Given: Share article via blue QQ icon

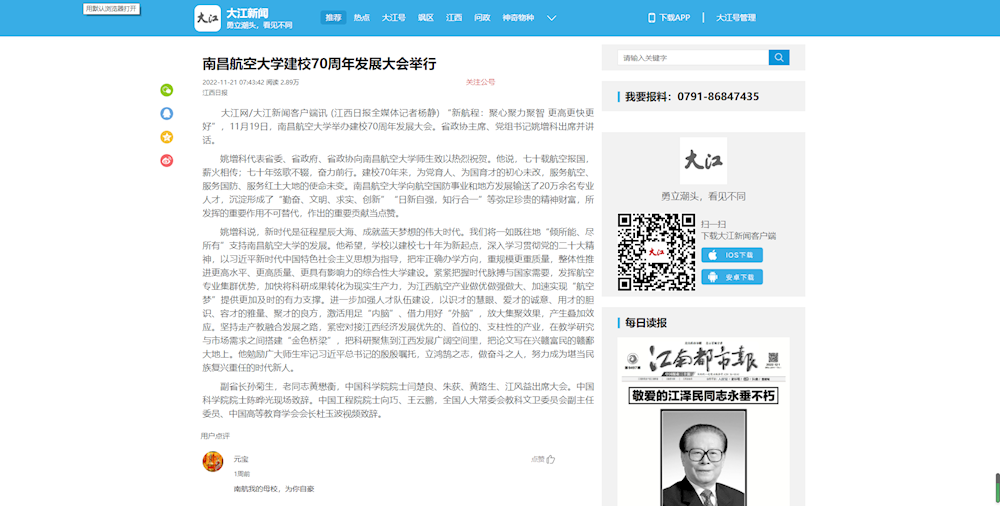Looking at the screenshot, I should (167, 113).
